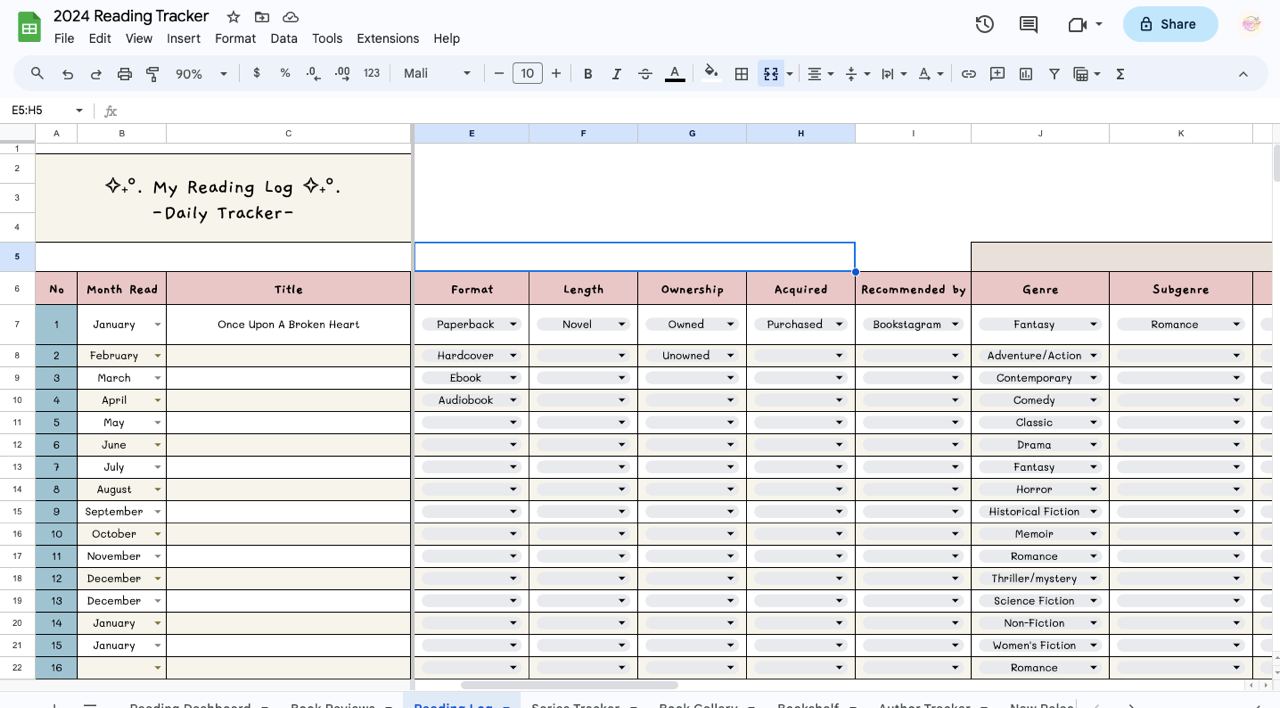Select row 13 header
This screenshot has width=1280, height=708.
tap(17, 467)
